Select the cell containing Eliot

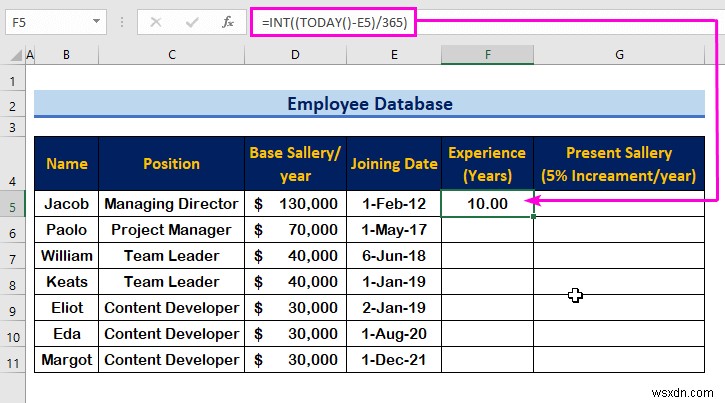[67, 308]
